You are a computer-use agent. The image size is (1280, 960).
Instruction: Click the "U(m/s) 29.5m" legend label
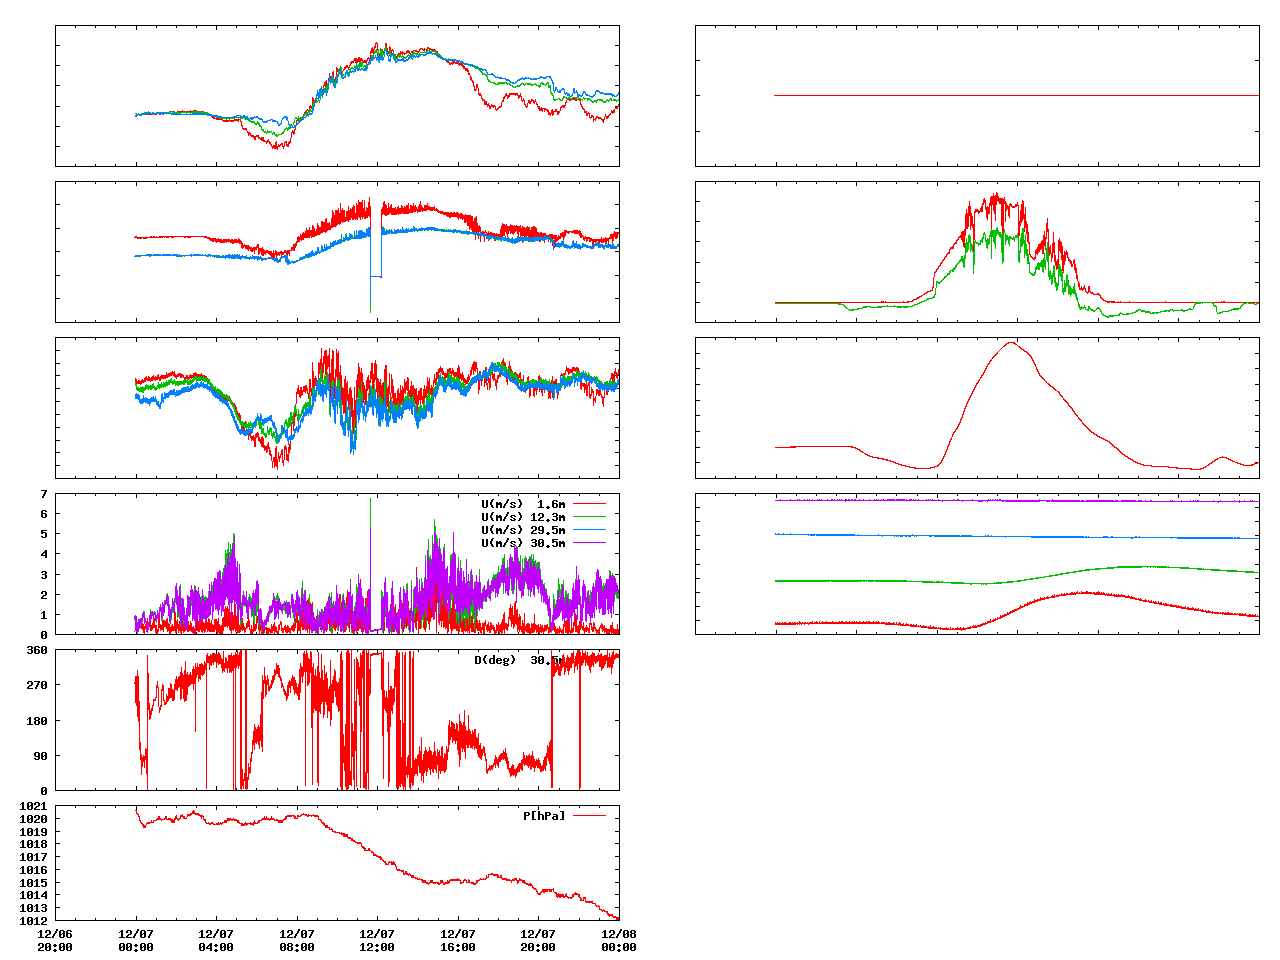[x=523, y=529]
